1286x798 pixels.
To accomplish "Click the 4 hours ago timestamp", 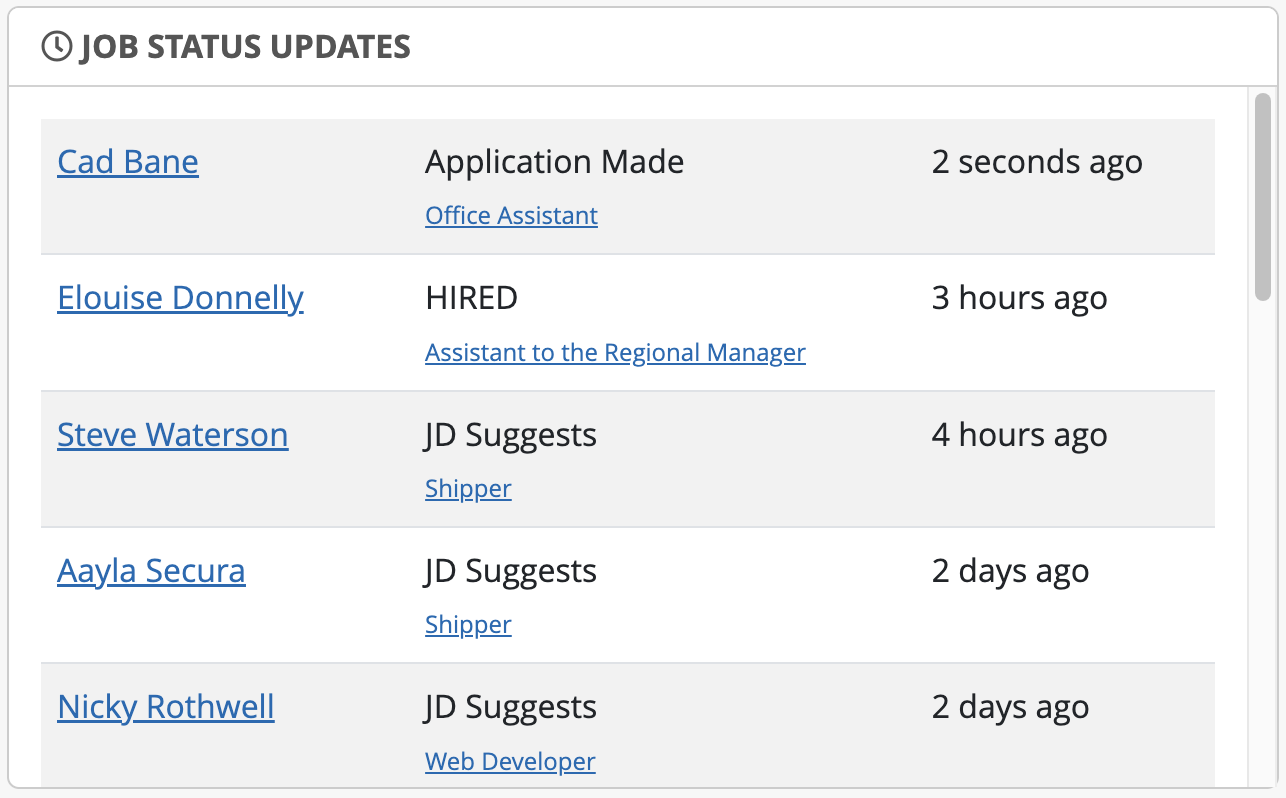I will (x=1019, y=435).
